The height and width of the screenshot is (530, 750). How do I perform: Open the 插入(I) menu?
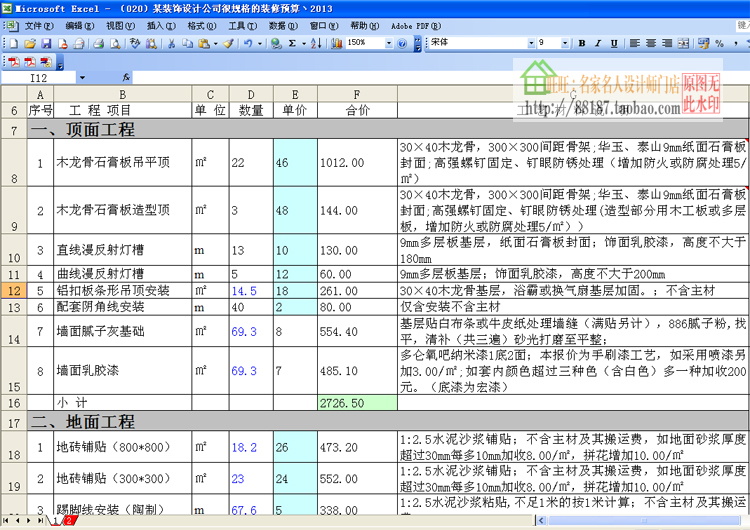[x=161, y=26]
